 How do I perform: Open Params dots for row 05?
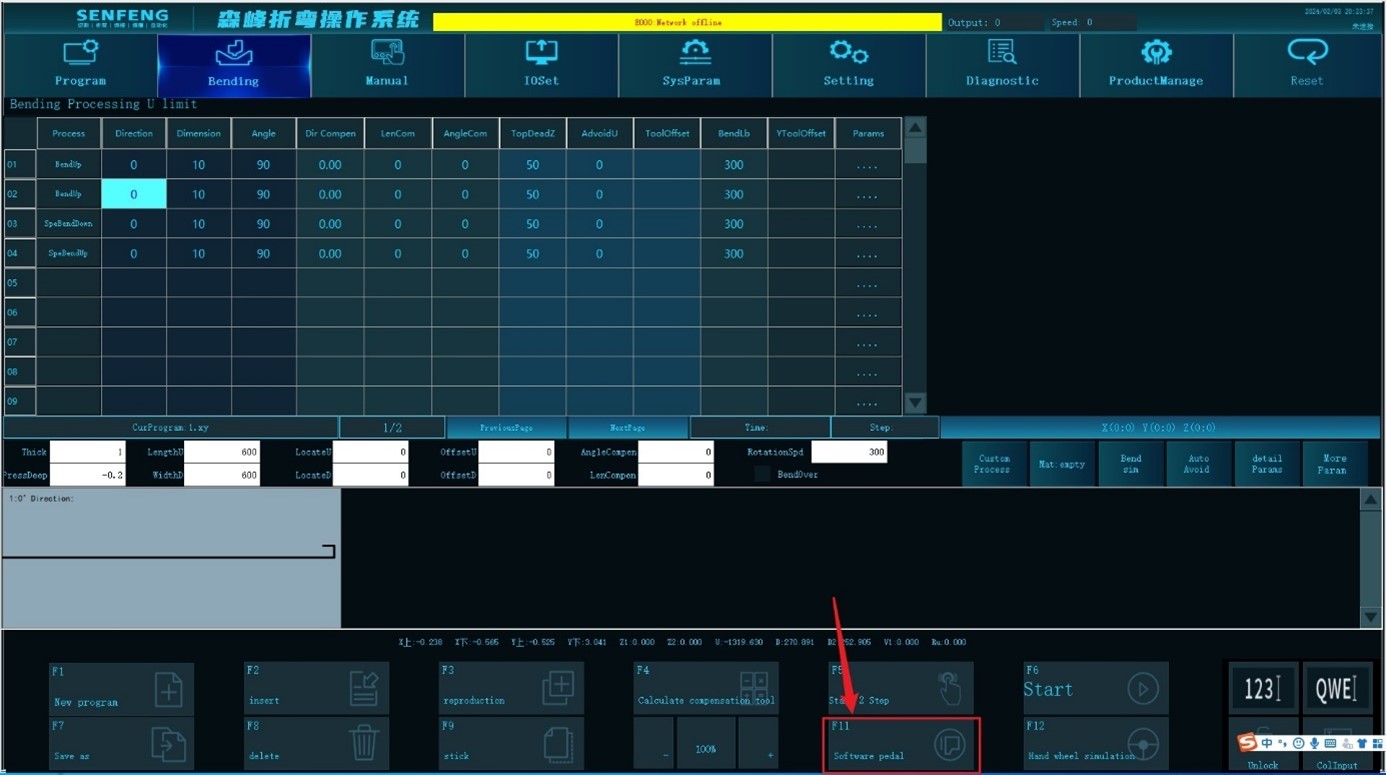868,283
